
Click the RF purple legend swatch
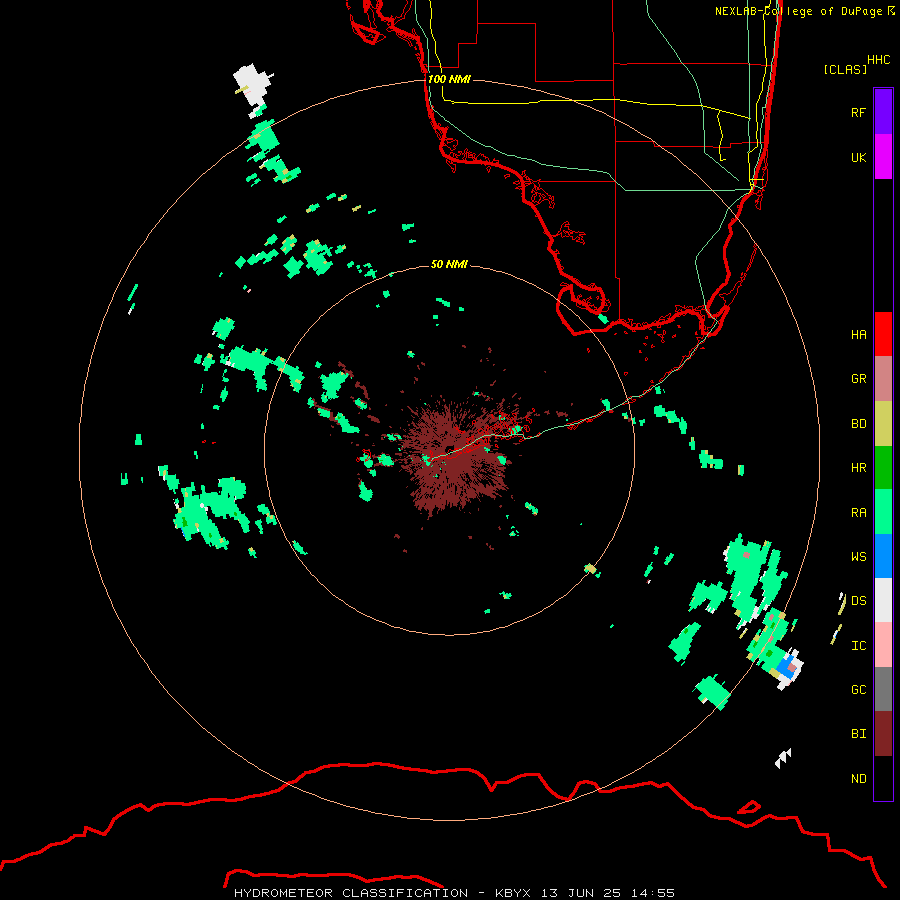point(883,112)
